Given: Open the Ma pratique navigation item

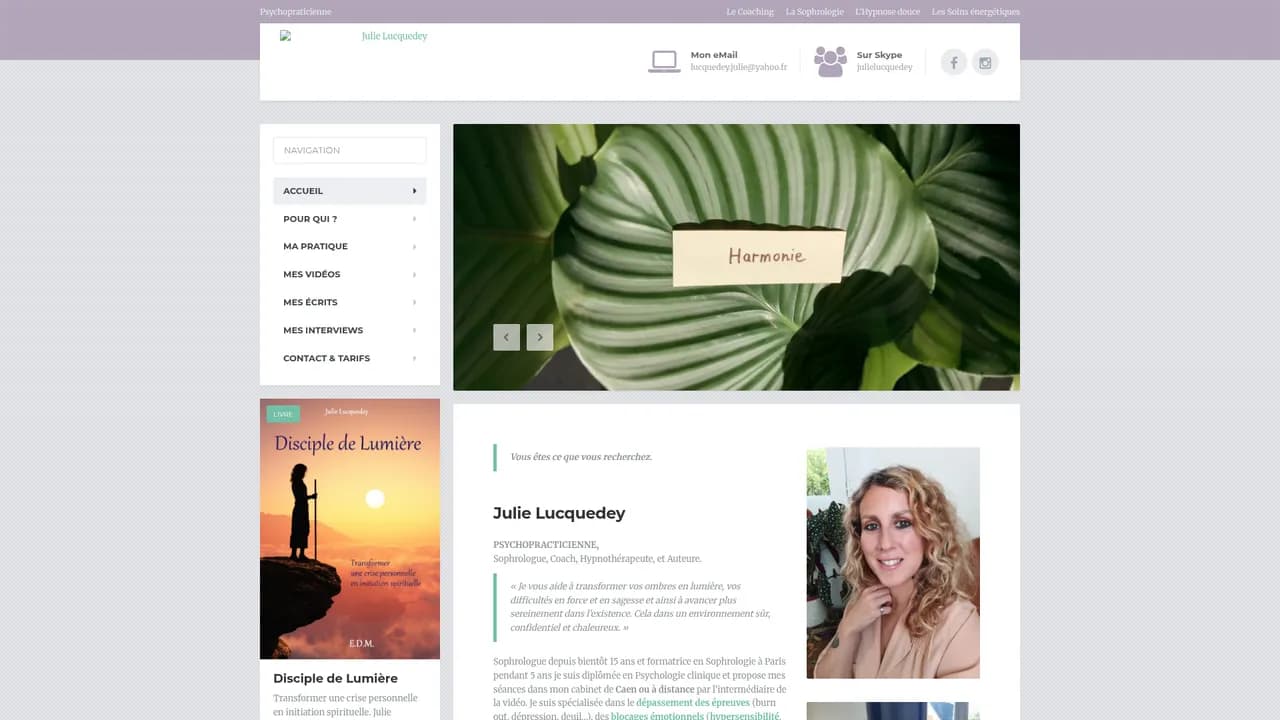Looking at the screenshot, I should (350, 246).
